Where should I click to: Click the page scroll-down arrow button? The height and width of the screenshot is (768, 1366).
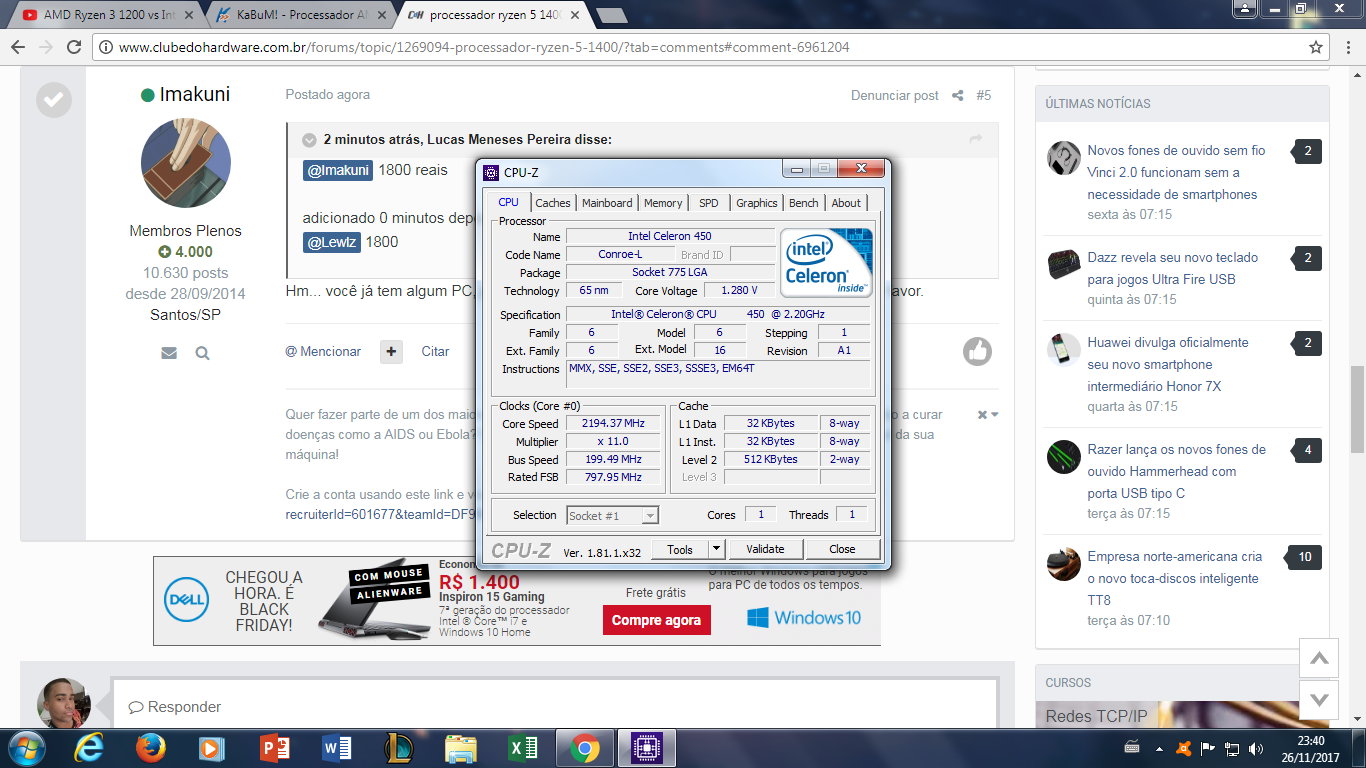click(x=1319, y=699)
